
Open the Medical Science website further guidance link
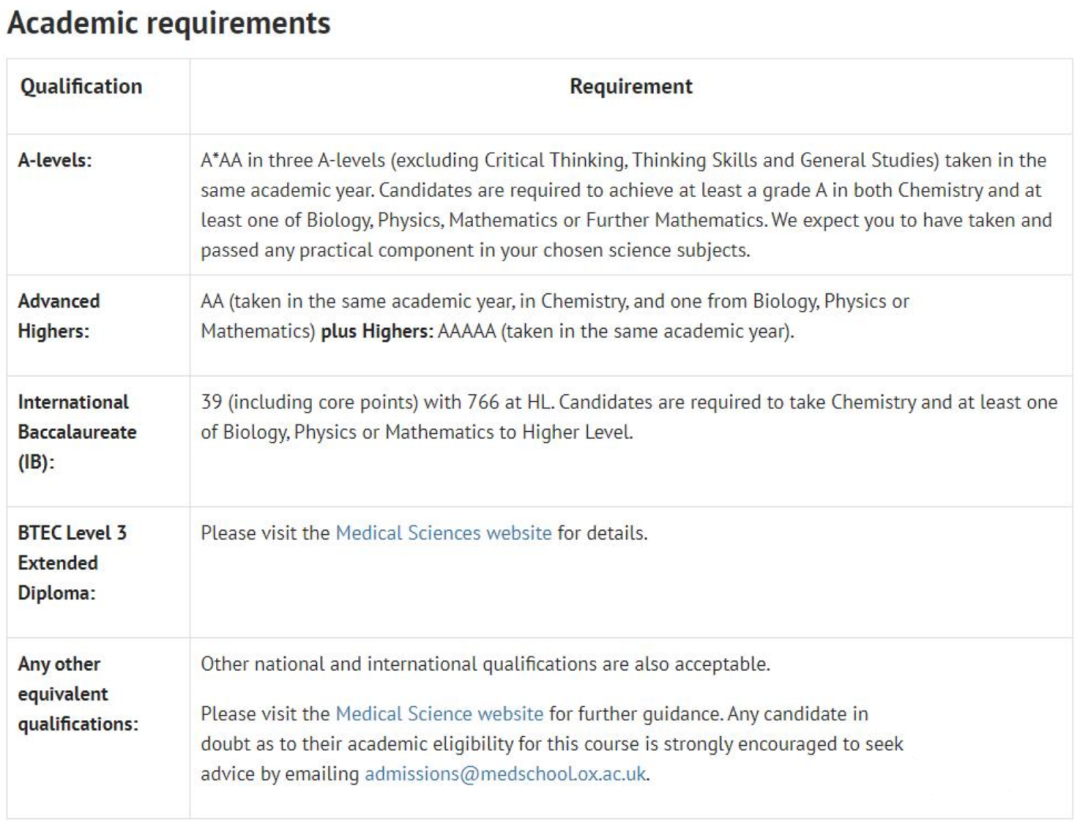coord(439,714)
